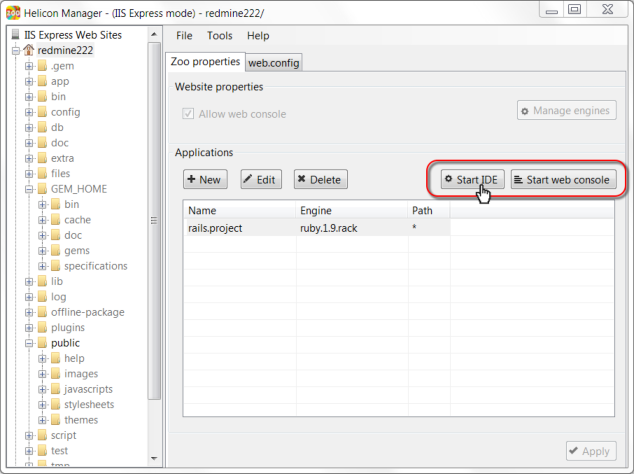Click the Path column header
The height and width of the screenshot is (474, 634).
tap(429, 211)
